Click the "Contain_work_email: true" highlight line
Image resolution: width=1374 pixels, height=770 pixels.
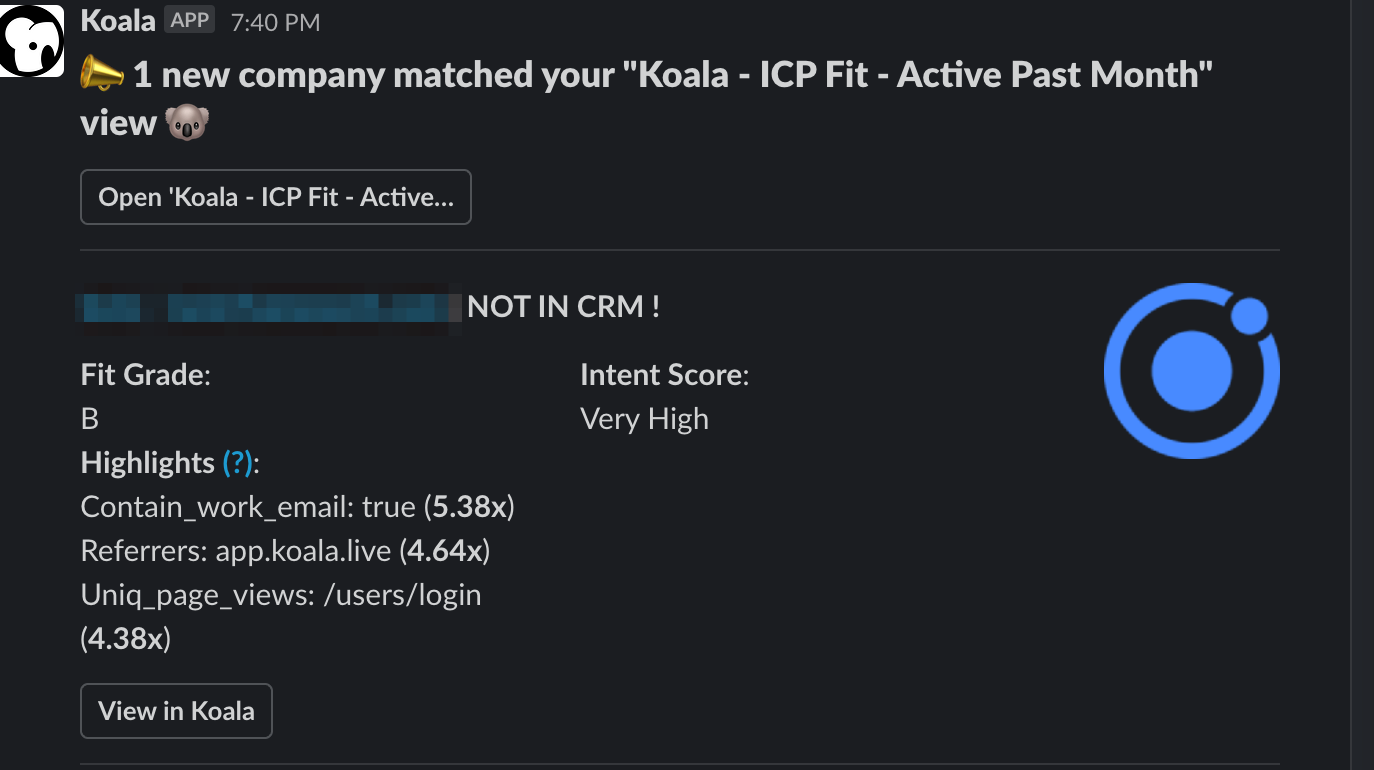pyautogui.click(x=297, y=507)
